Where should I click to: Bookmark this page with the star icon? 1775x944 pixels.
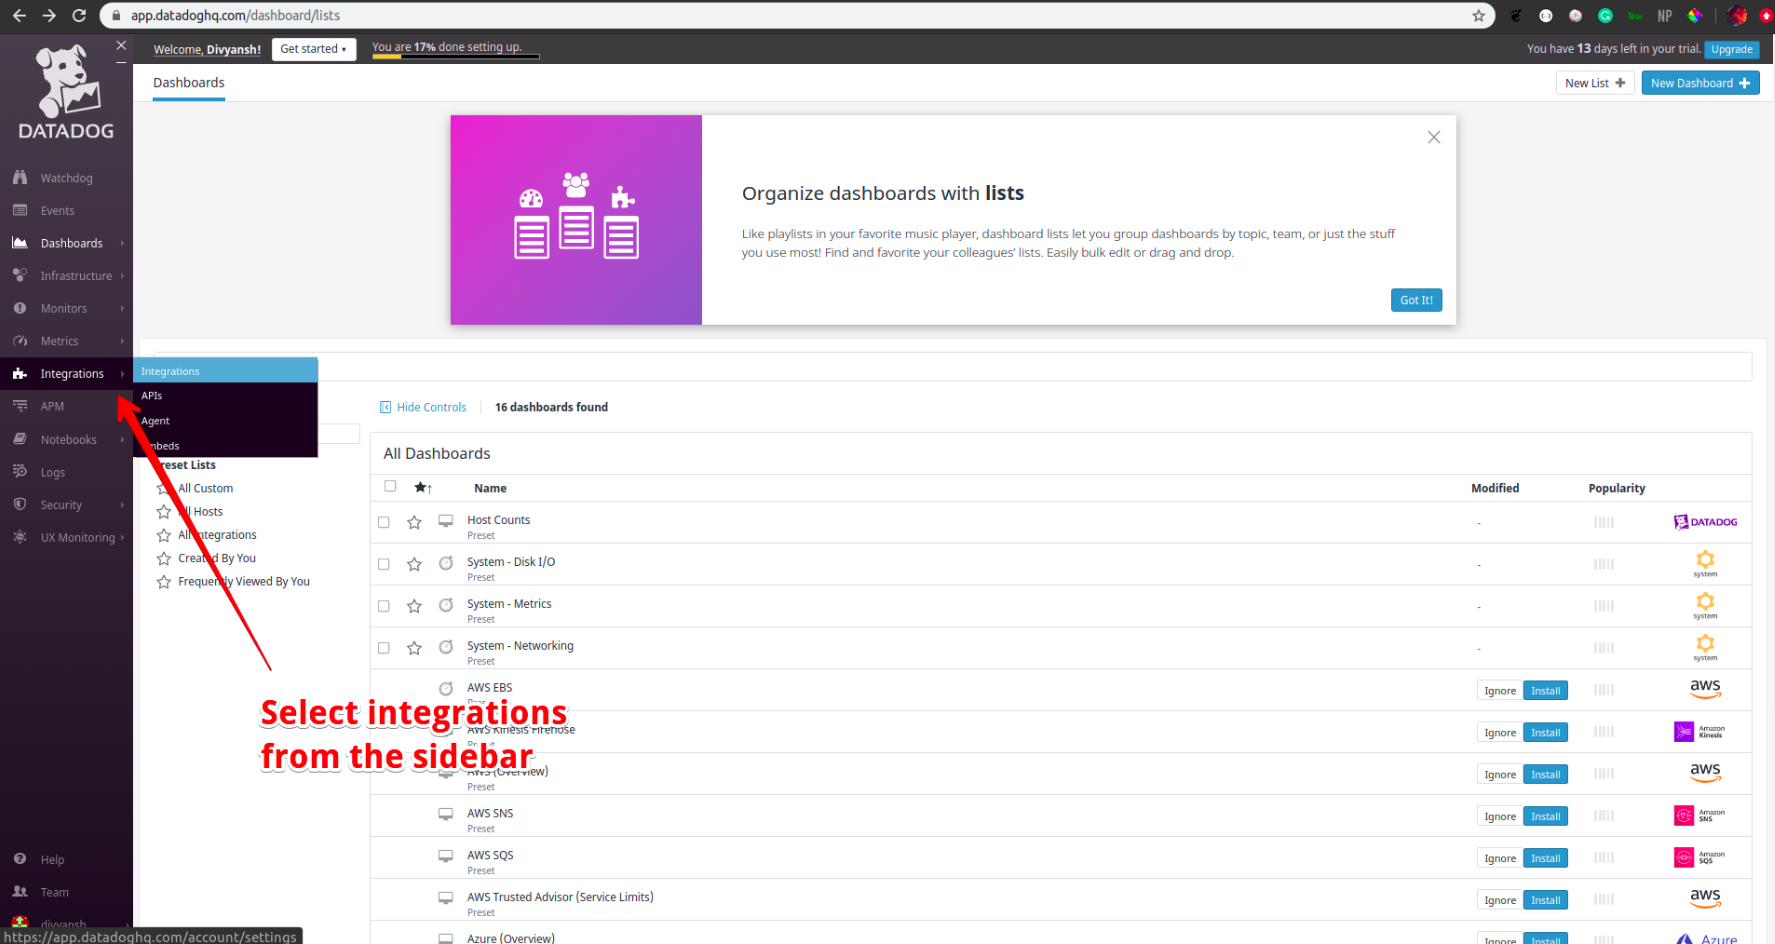[x=1478, y=15]
